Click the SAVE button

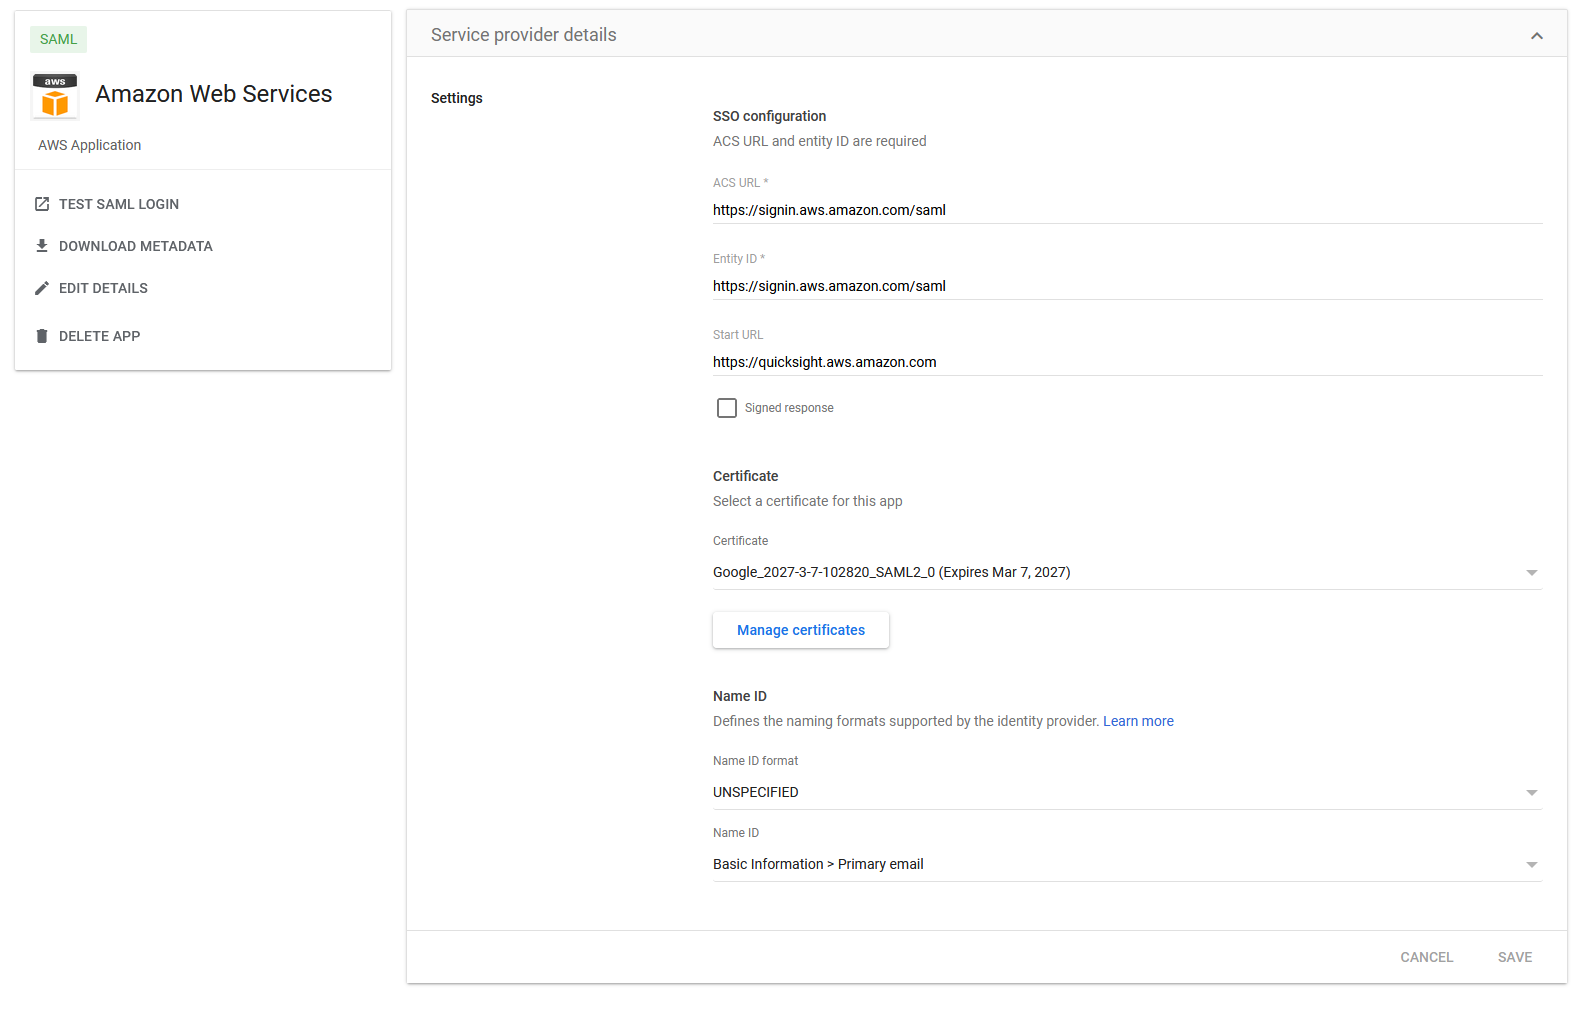[1515, 957]
